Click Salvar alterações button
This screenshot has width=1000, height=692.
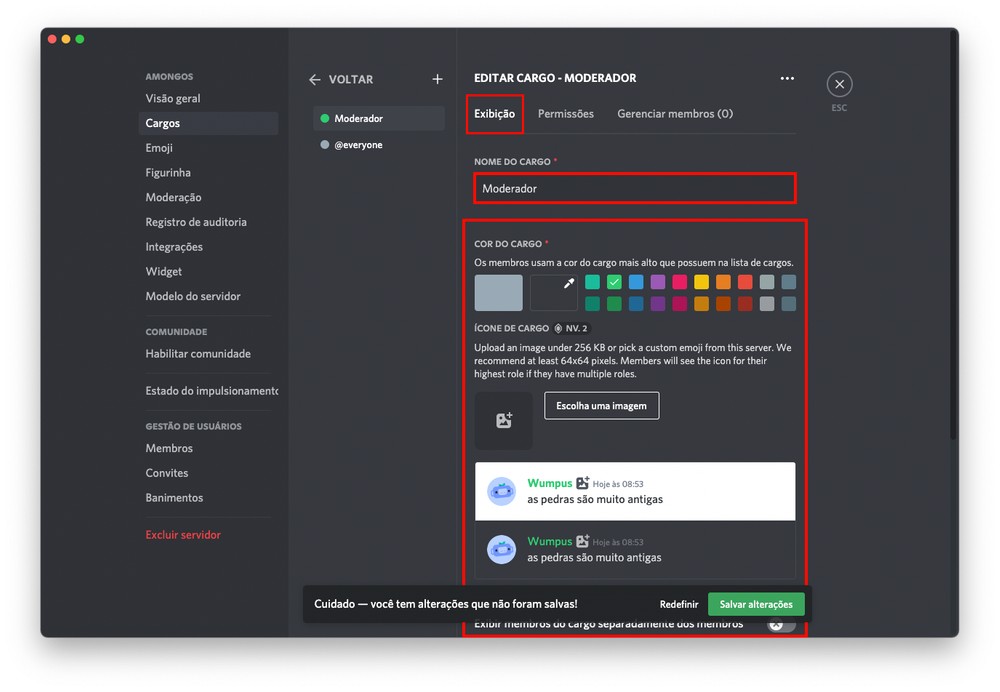[x=756, y=604]
